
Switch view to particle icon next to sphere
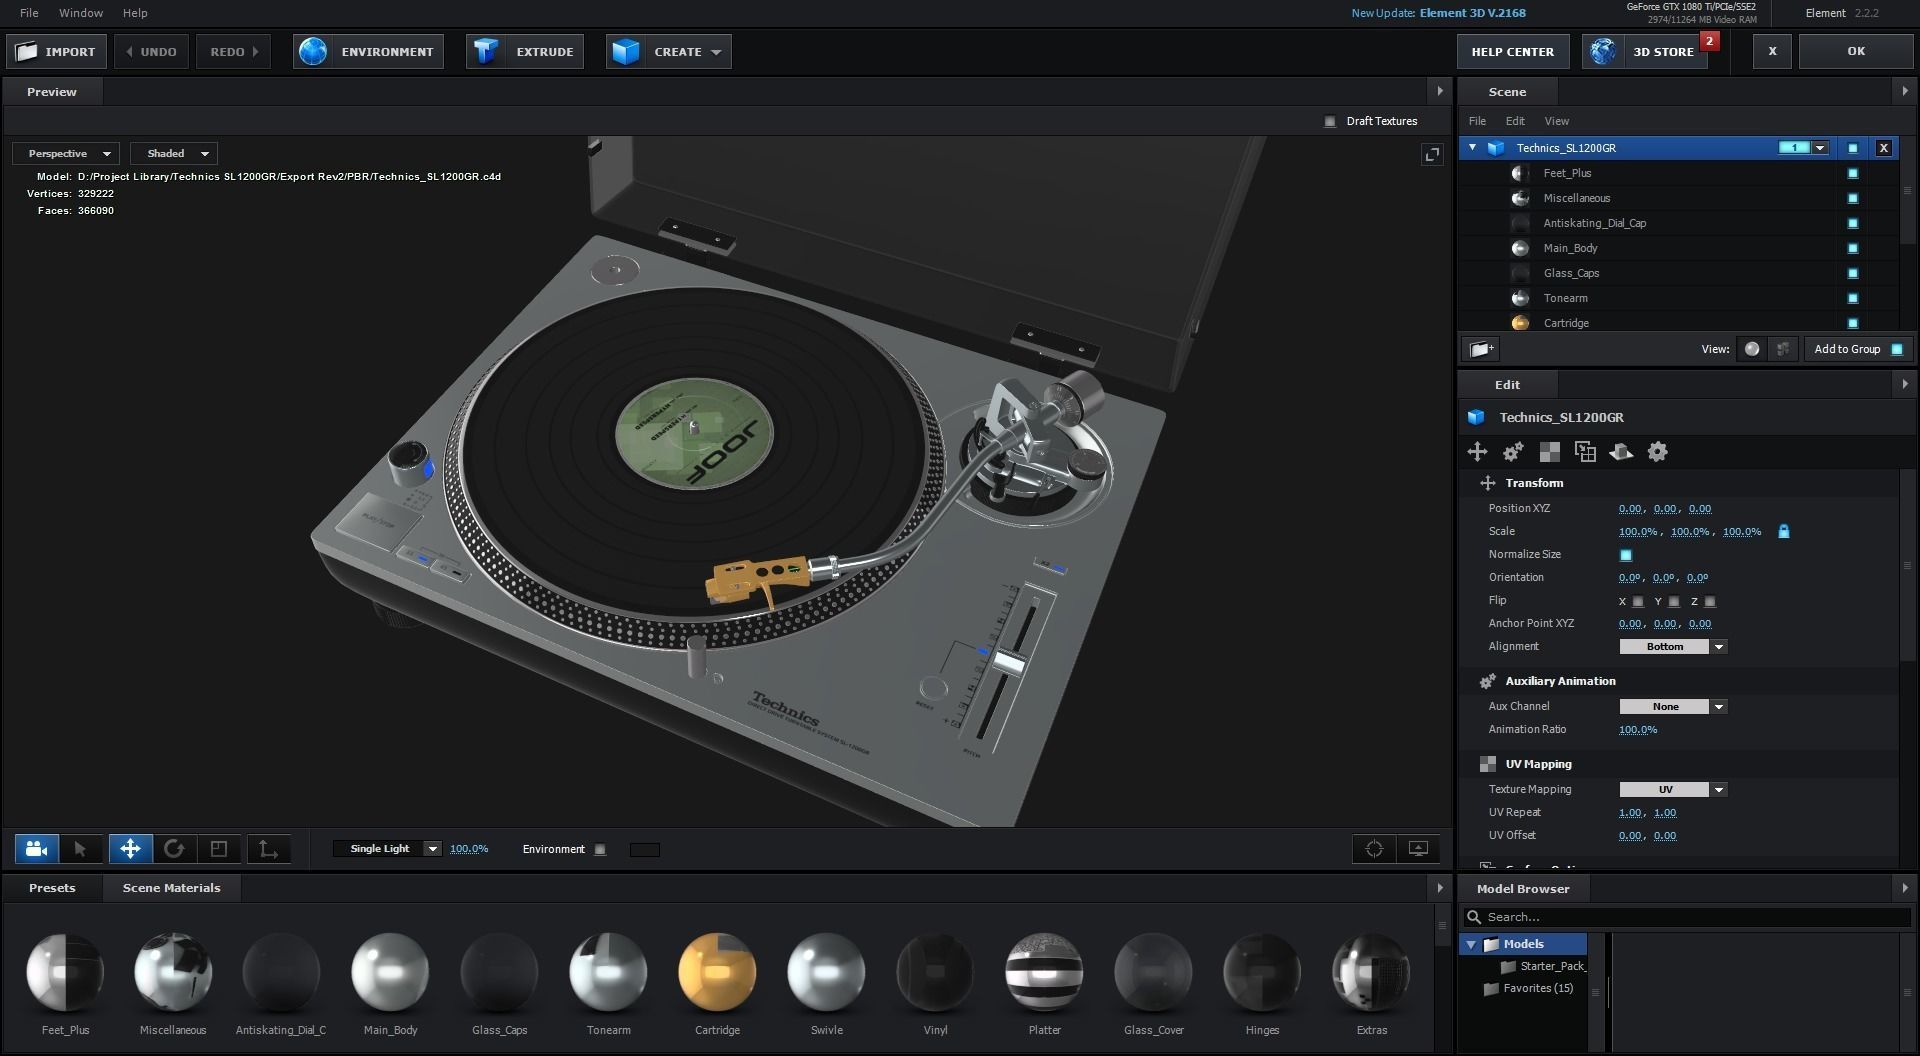tap(1782, 349)
